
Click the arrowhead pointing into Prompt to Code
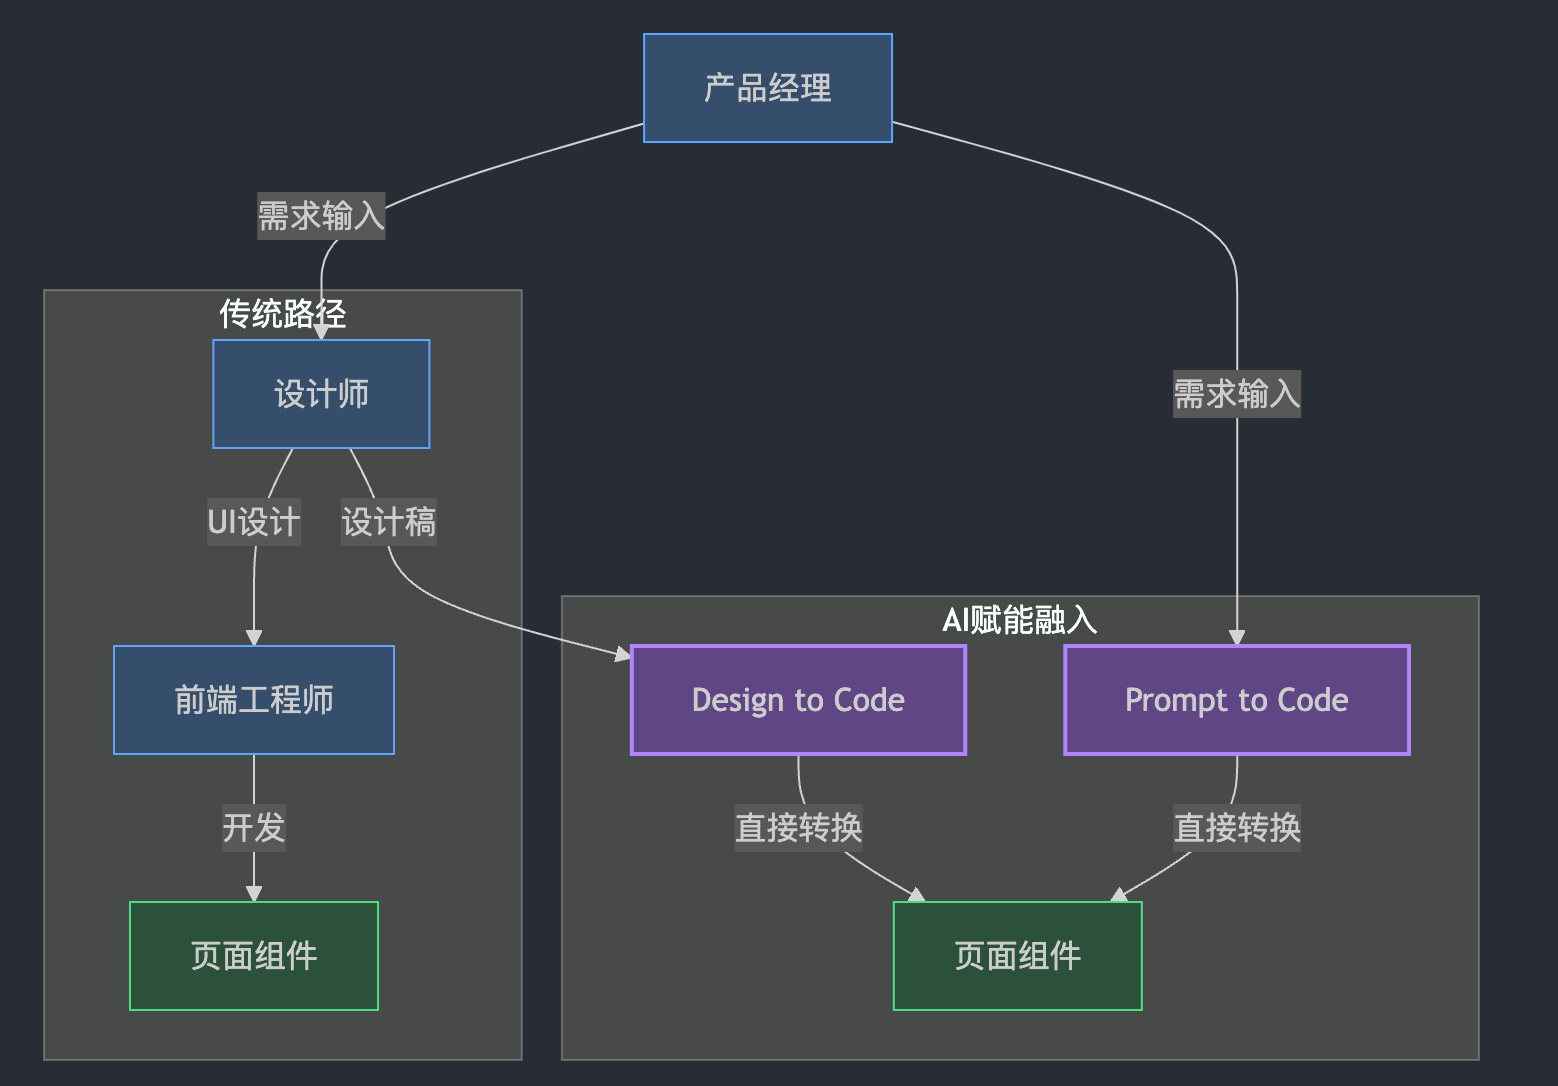pos(1237,637)
